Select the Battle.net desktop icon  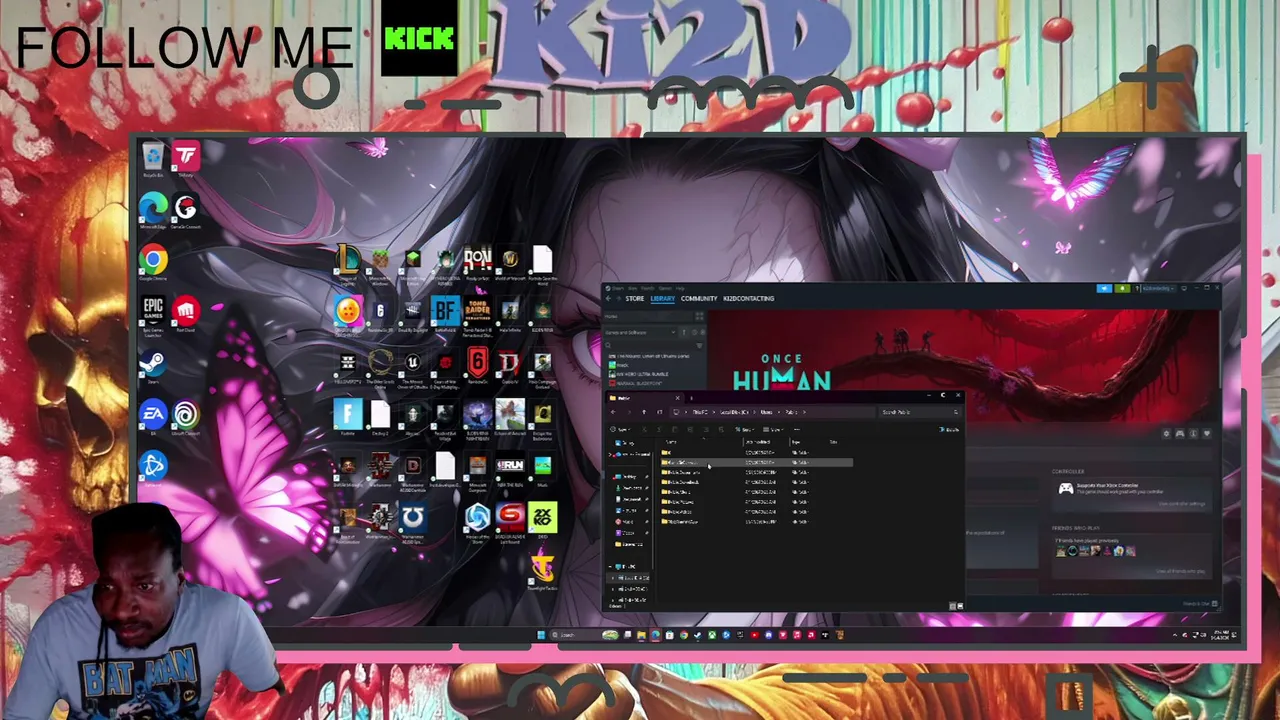pos(153,468)
